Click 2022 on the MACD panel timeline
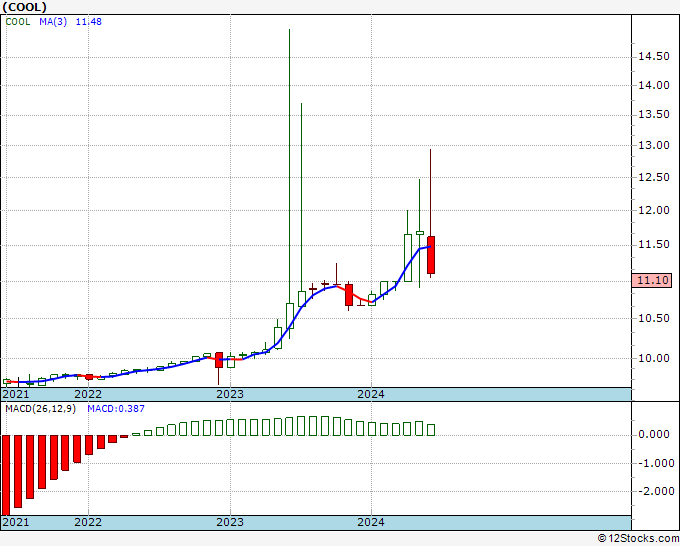Viewport: 680px width, 546px height. [88, 522]
